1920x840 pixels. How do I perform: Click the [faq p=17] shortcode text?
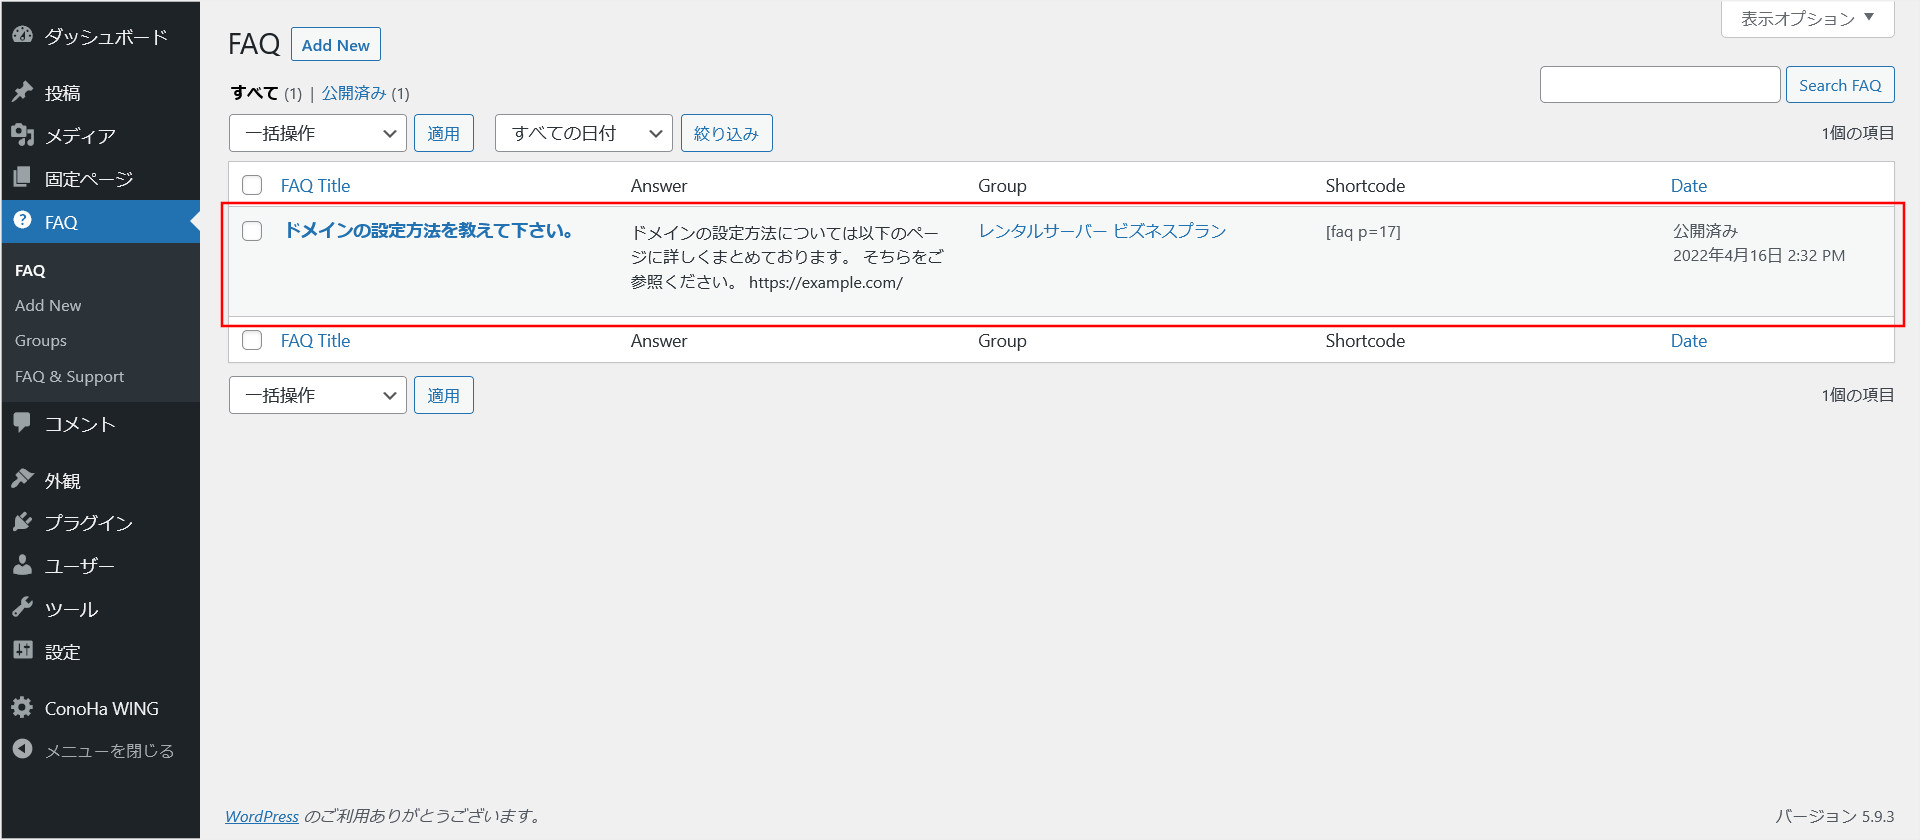pos(1363,232)
